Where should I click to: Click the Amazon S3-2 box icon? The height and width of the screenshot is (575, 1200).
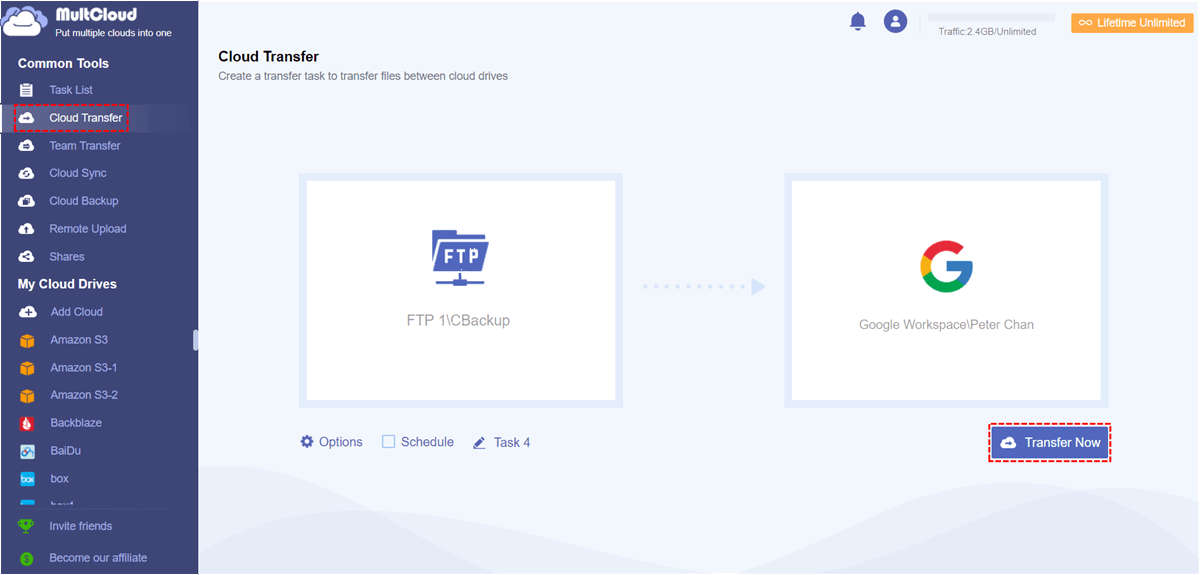coord(27,395)
